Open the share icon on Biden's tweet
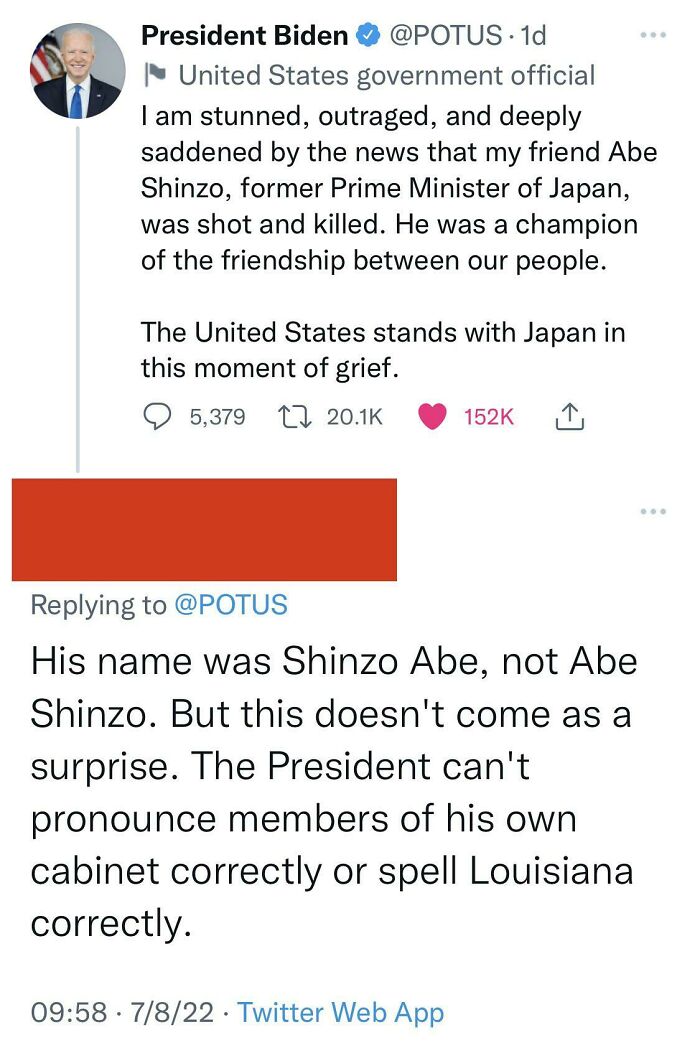Viewport: 700px width, 1048px height. point(567,416)
